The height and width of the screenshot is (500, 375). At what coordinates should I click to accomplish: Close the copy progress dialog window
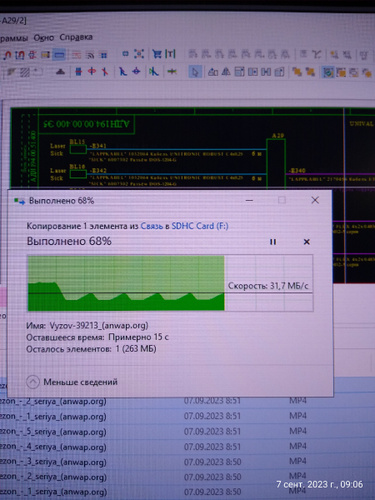click(315, 200)
